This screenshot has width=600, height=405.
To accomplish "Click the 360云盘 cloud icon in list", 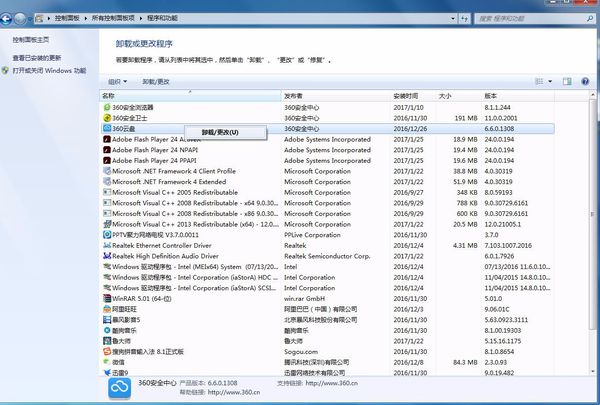I will tap(107, 129).
